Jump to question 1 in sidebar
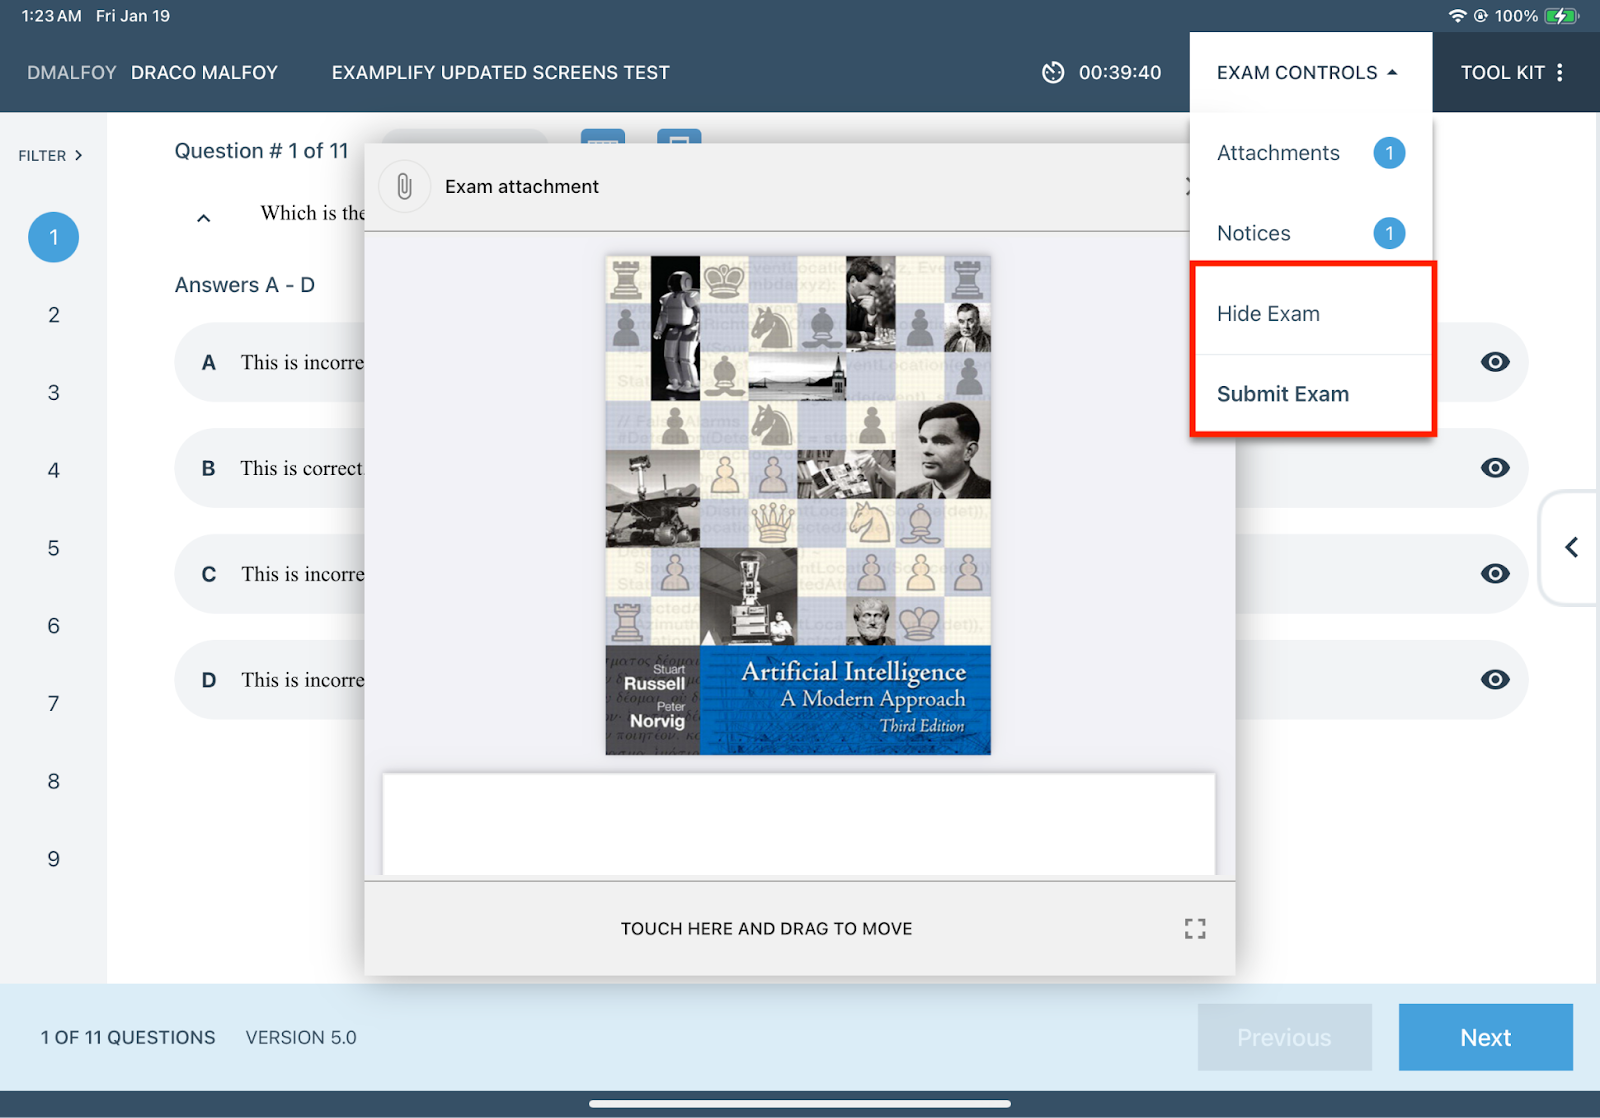Viewport: 1600px width, 1118px height. tap(53, 237)
